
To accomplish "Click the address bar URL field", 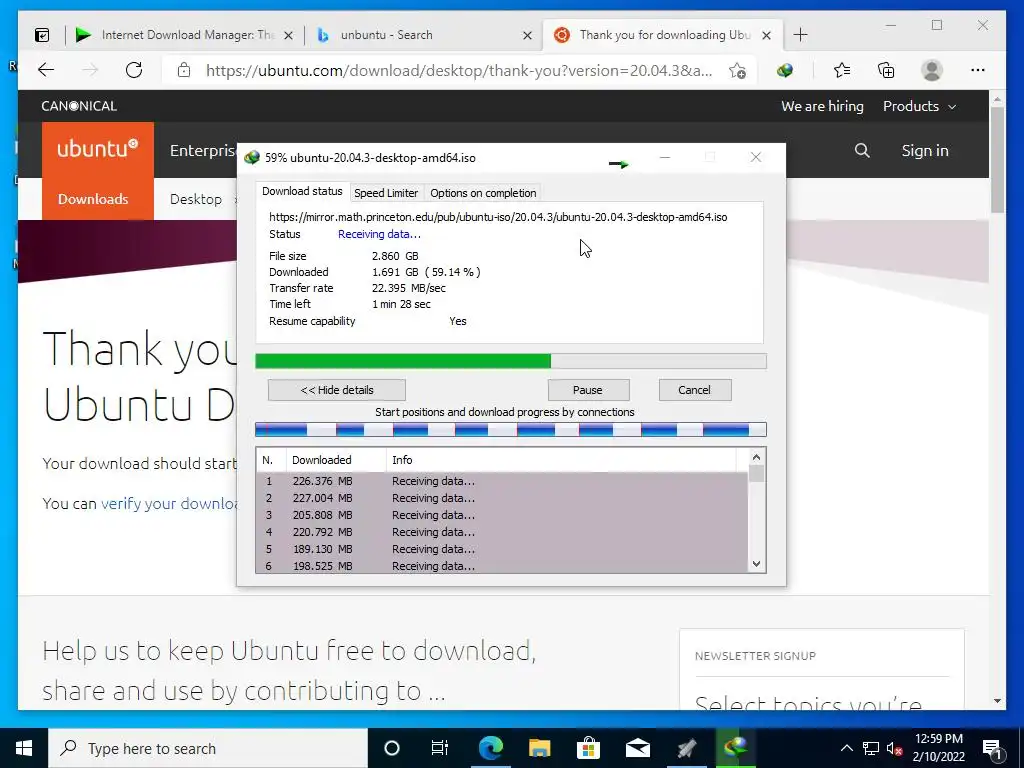I will click(458, 71).
